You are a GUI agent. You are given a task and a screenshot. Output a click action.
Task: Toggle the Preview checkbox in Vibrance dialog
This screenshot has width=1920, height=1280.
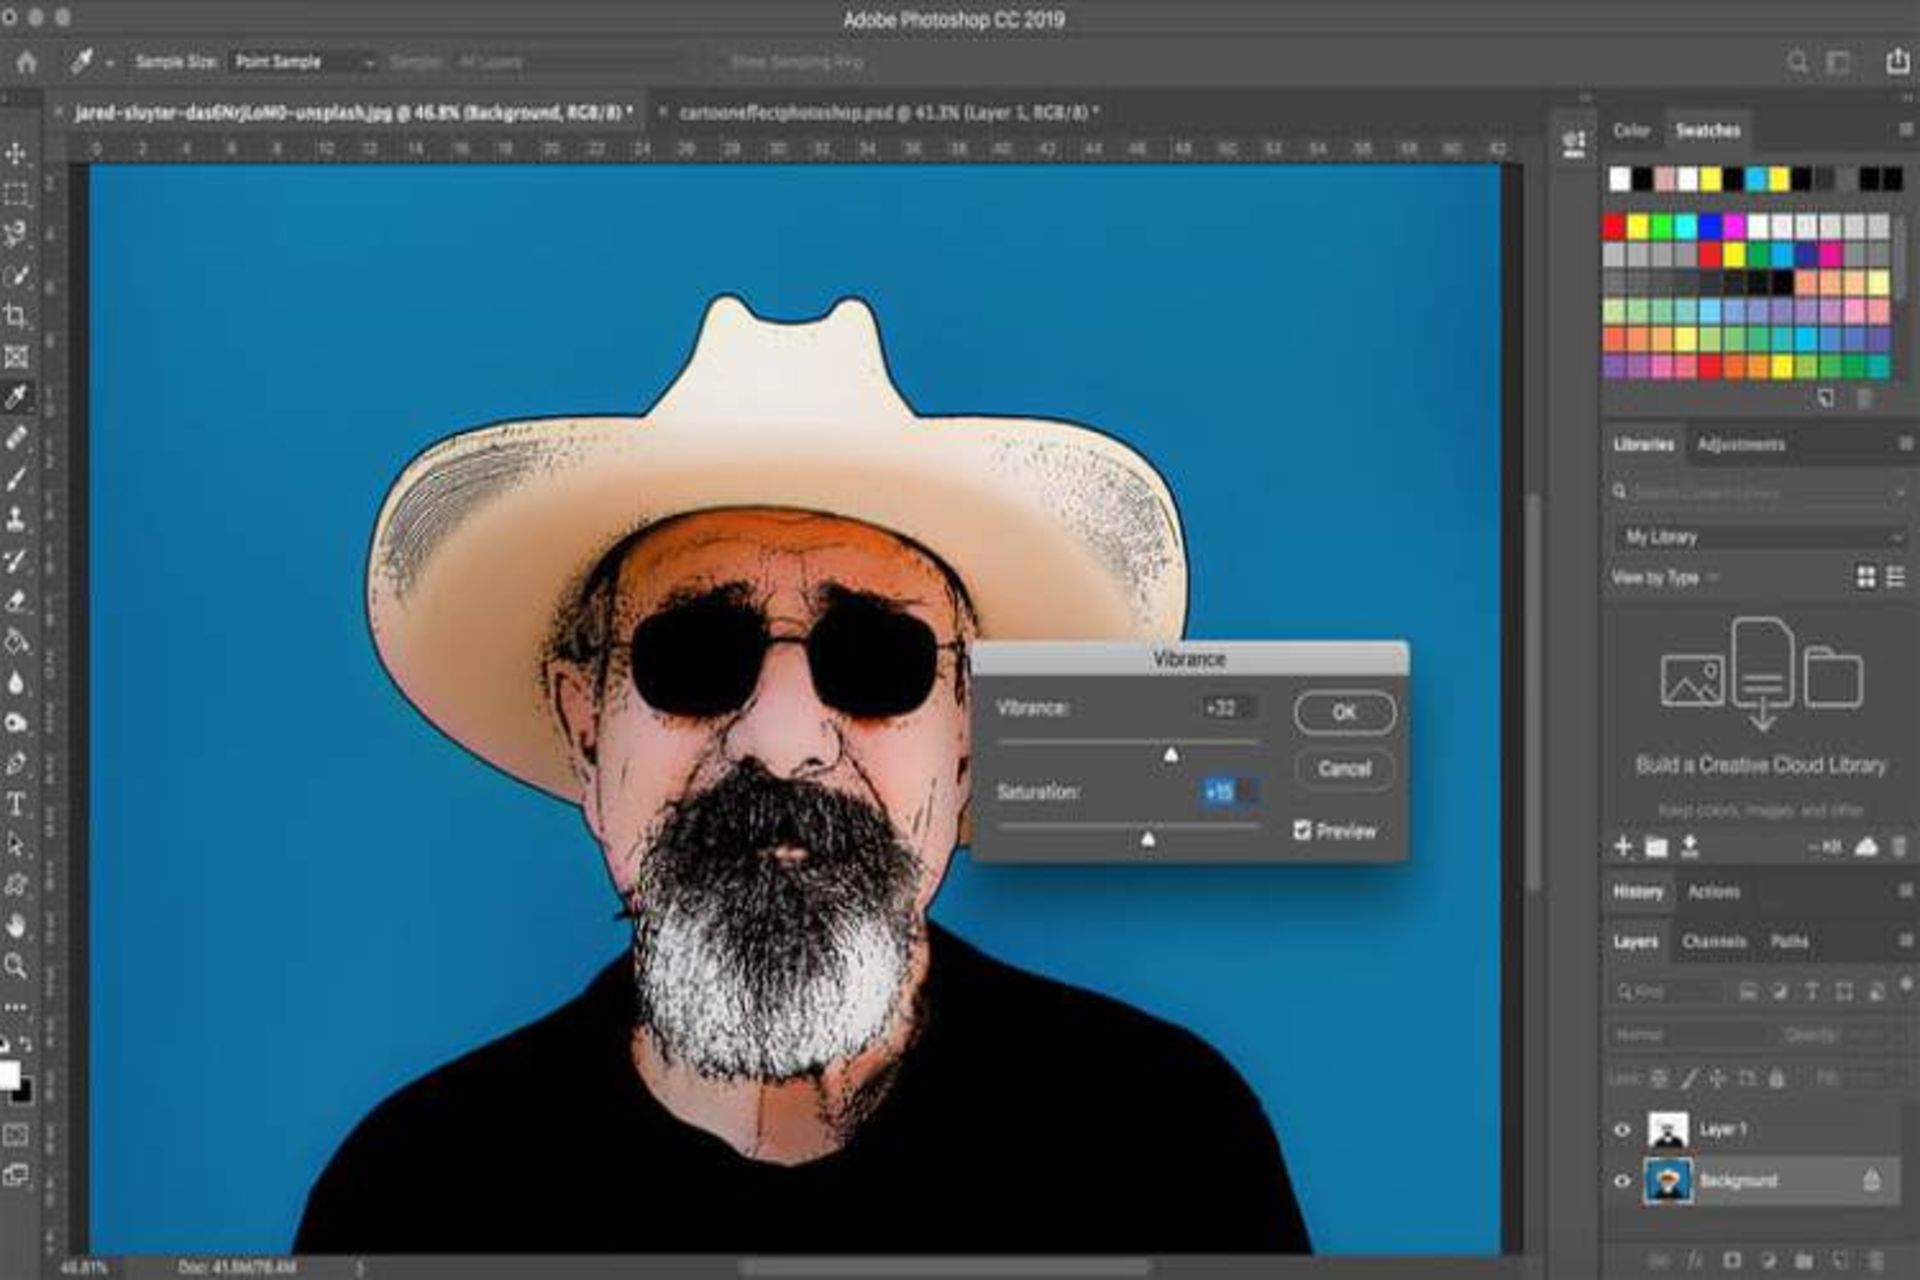click(1302, 830)
